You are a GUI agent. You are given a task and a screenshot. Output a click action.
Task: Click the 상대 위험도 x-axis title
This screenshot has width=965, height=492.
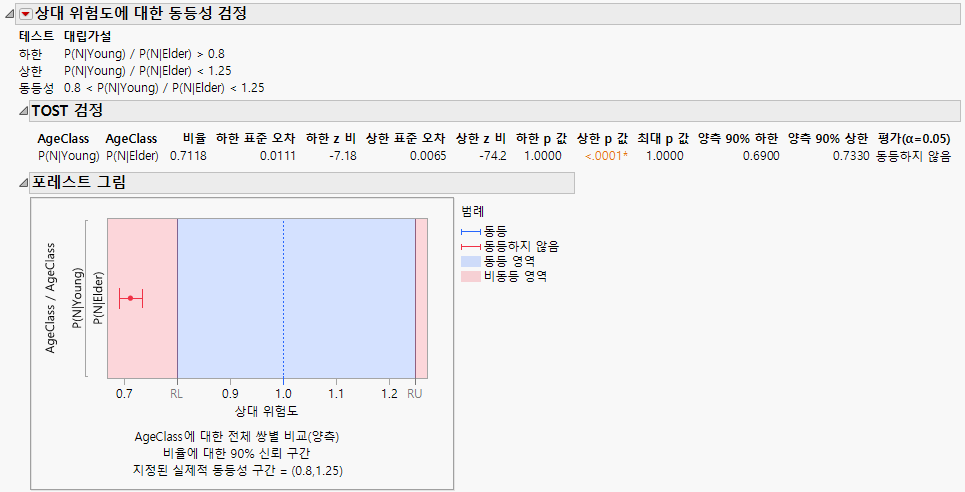(266, 411)
